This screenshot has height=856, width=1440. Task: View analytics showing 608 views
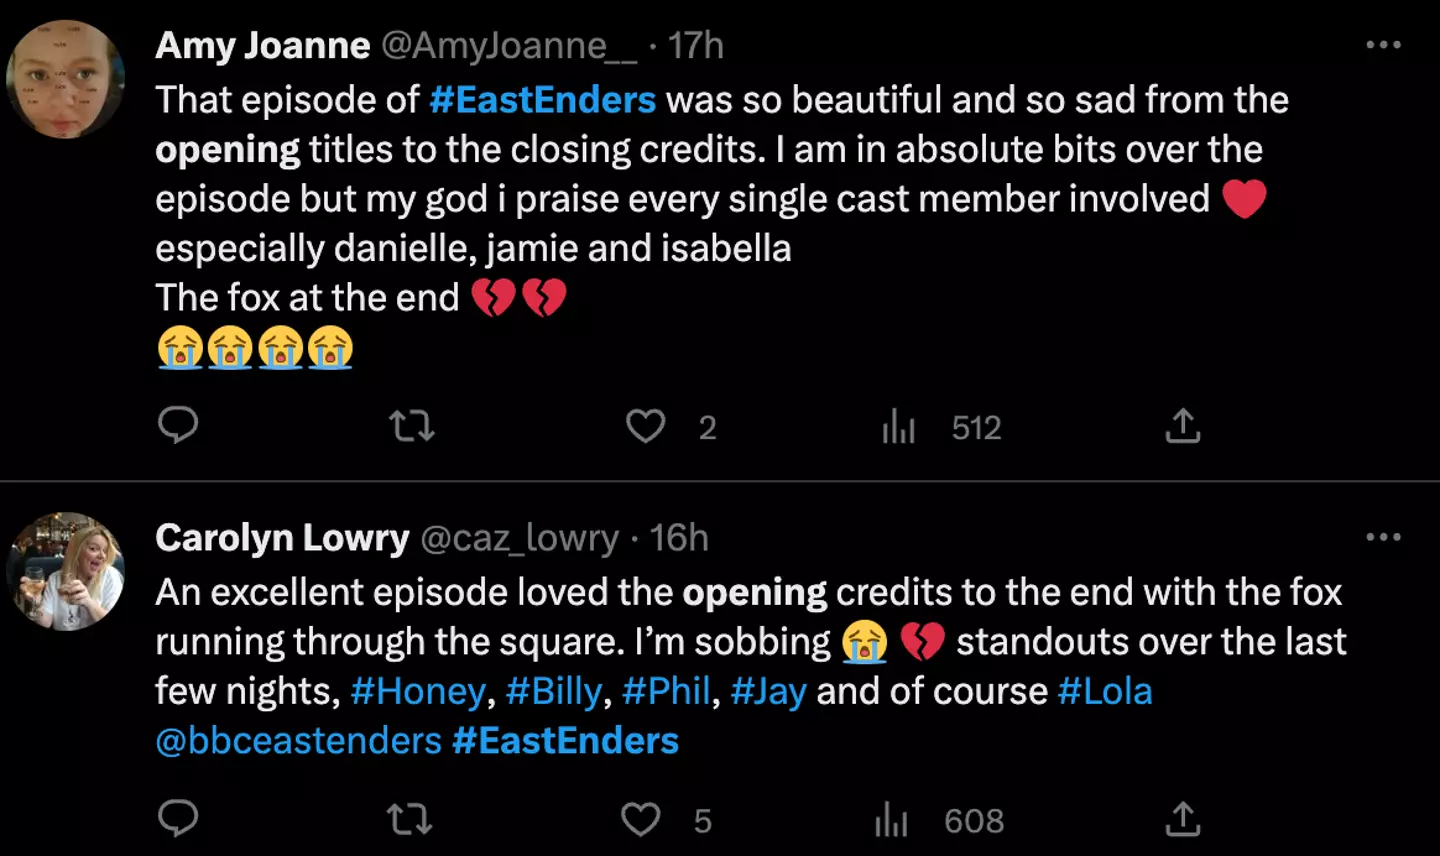point(892,821)
